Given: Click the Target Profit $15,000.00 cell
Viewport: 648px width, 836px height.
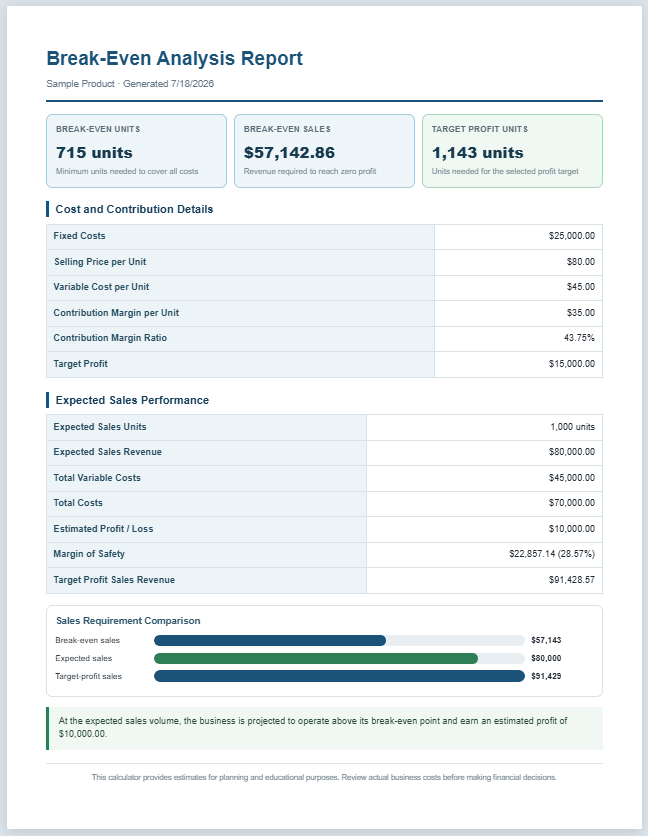Looking at the screenshot, I should 518,364.
